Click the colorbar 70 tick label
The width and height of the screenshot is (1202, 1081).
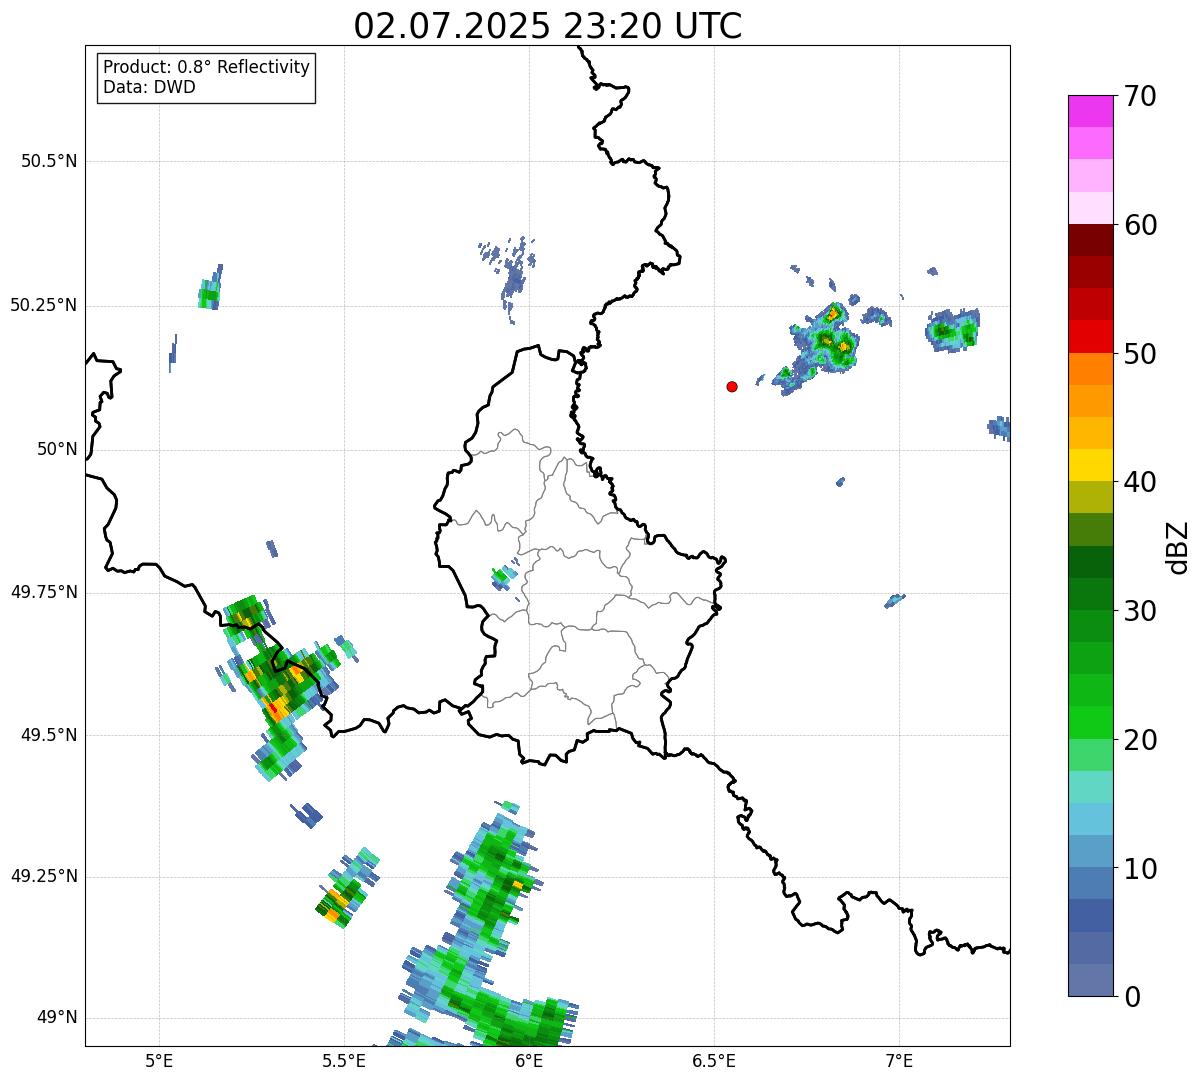point(1140,96)
